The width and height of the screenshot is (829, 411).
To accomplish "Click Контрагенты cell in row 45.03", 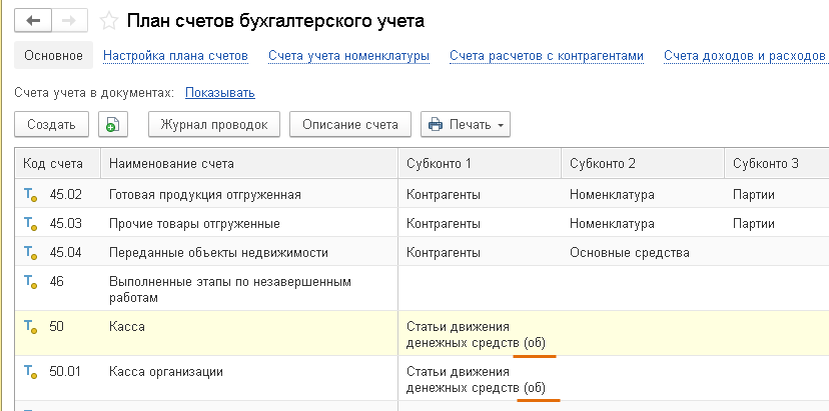I will 444,224.
